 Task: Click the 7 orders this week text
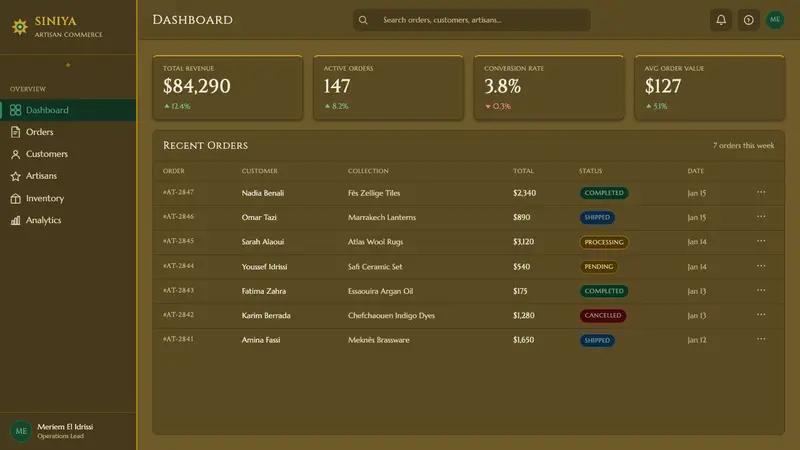tap(743, 145)
